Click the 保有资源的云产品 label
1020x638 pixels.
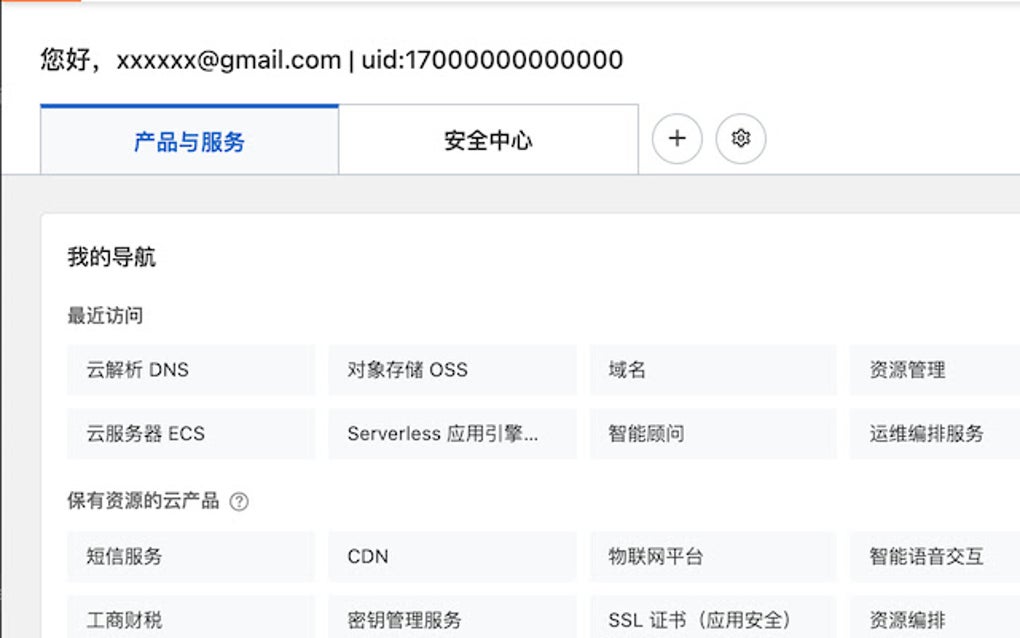[143, 501]
